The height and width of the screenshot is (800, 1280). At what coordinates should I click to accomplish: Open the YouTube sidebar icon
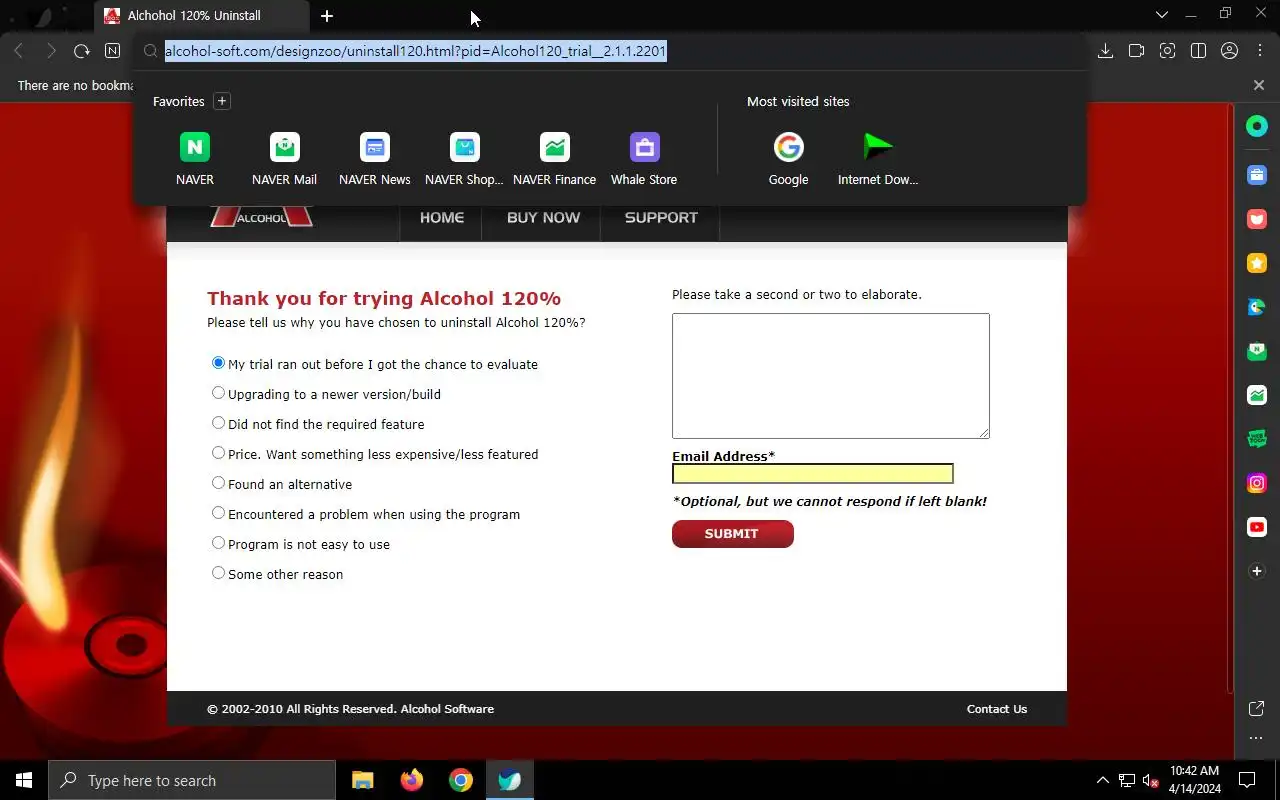click(x=1257, y=527)
